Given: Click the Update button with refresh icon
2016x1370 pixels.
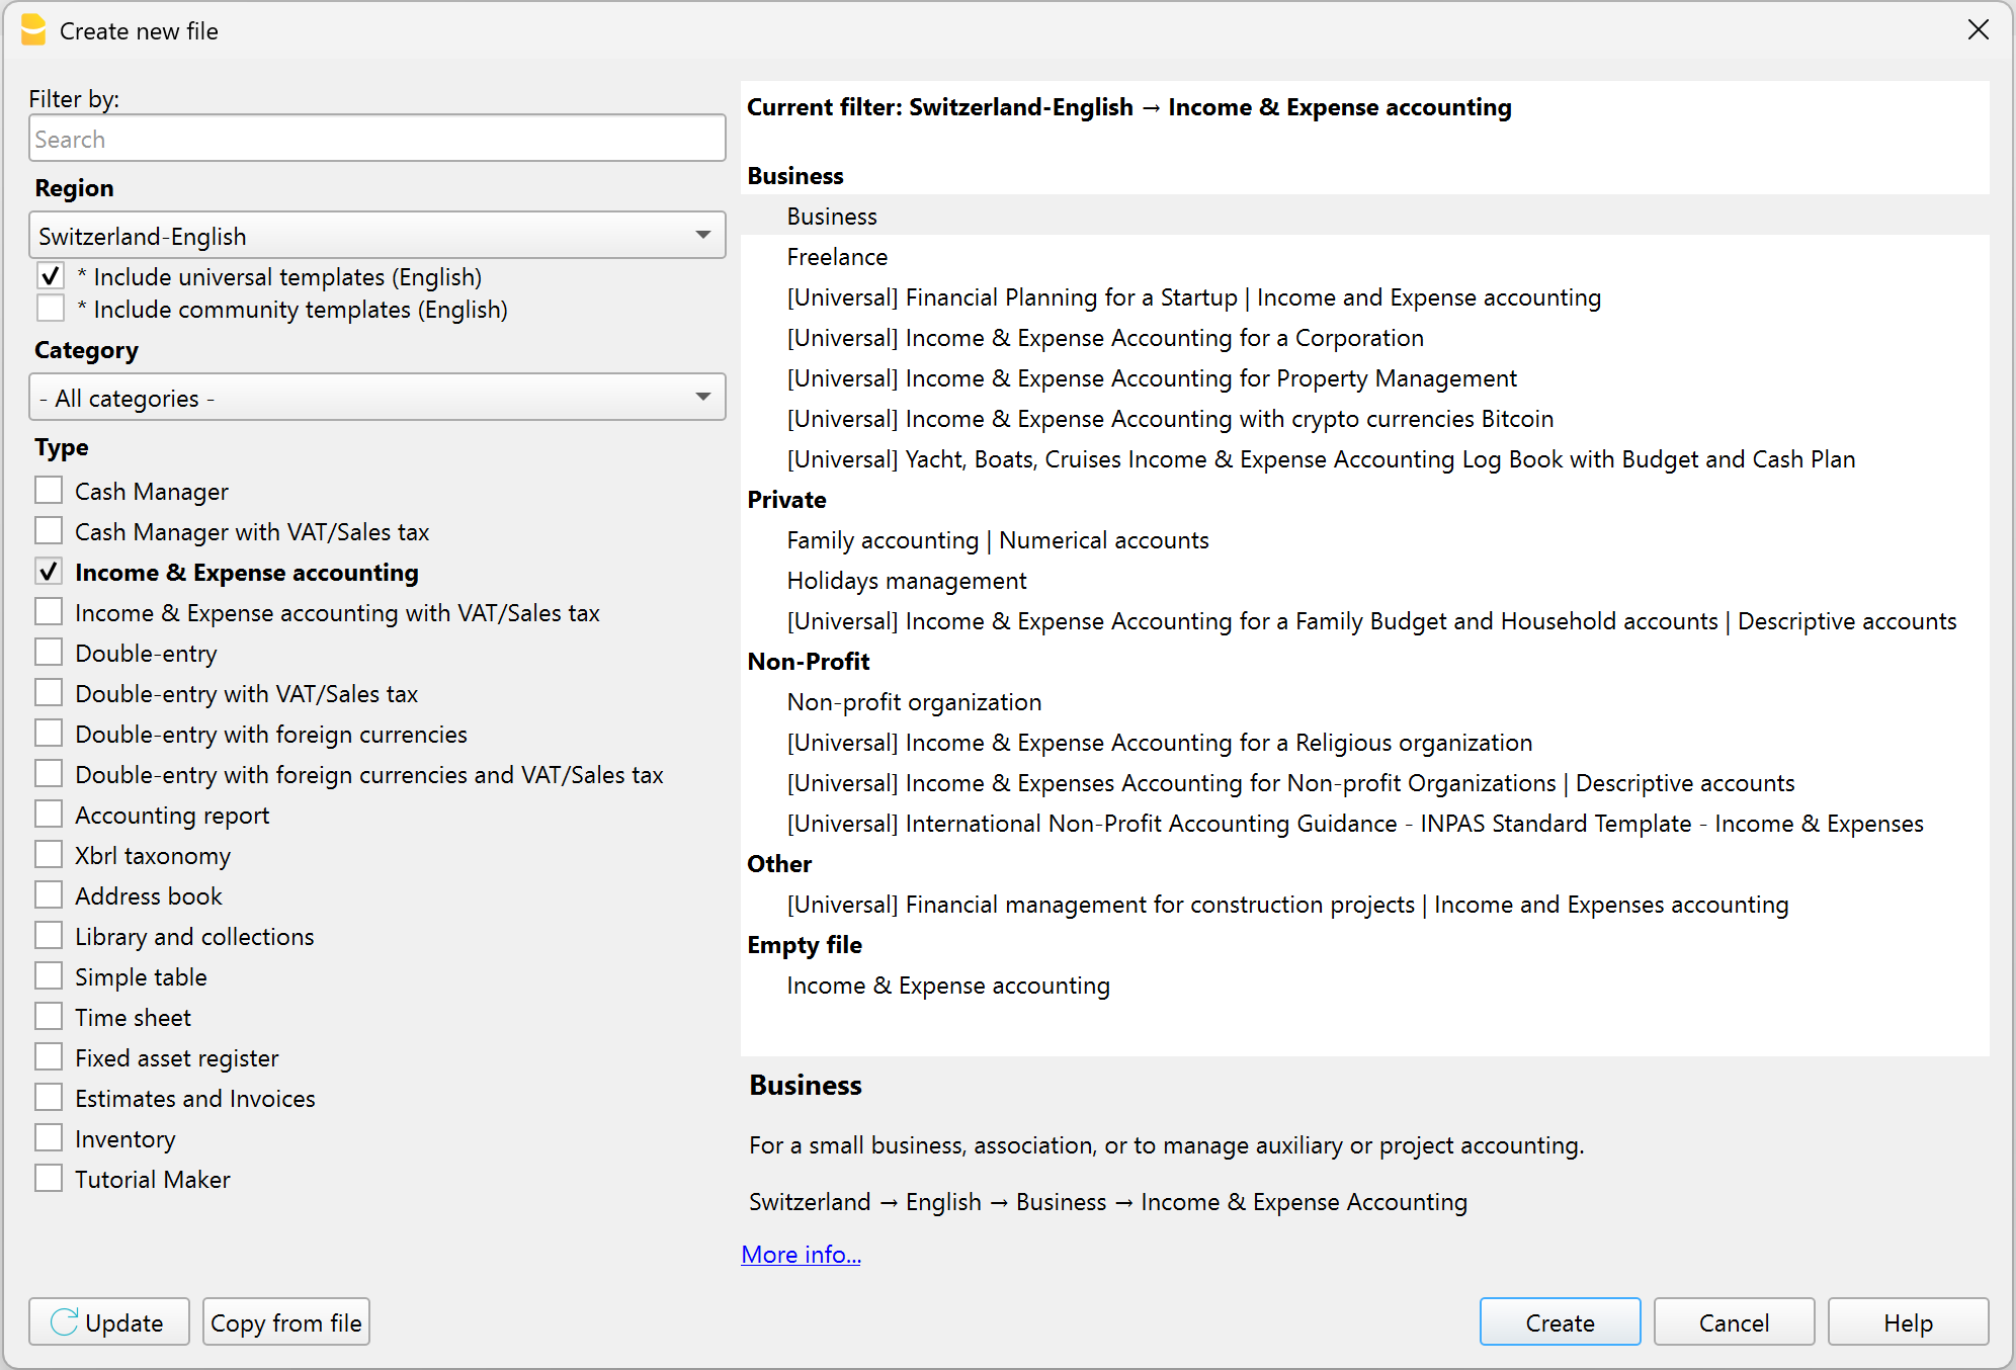Looking at the screenshot, I should 109,1322.
